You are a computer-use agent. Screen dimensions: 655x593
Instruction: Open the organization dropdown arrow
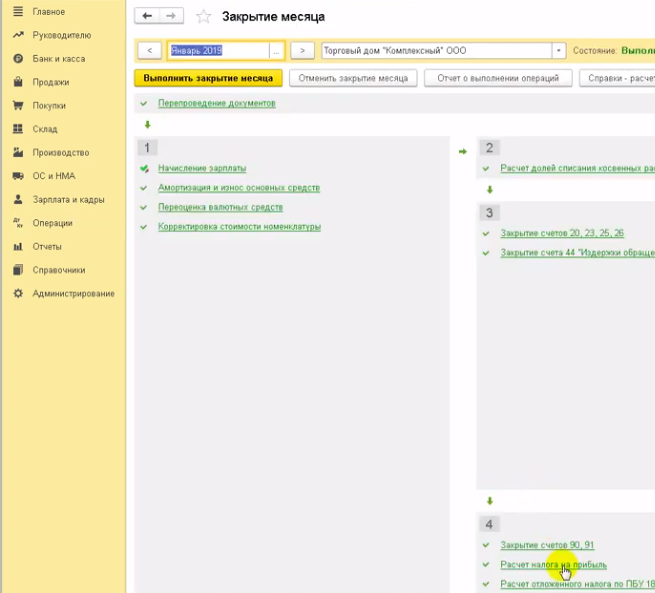click(558, 51)
